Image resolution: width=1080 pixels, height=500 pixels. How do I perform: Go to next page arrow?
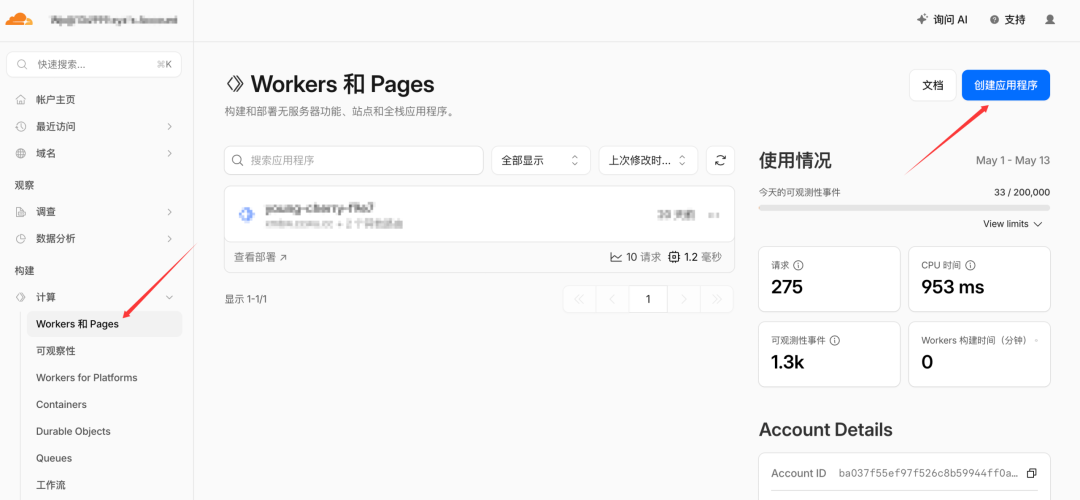[683, 299]
